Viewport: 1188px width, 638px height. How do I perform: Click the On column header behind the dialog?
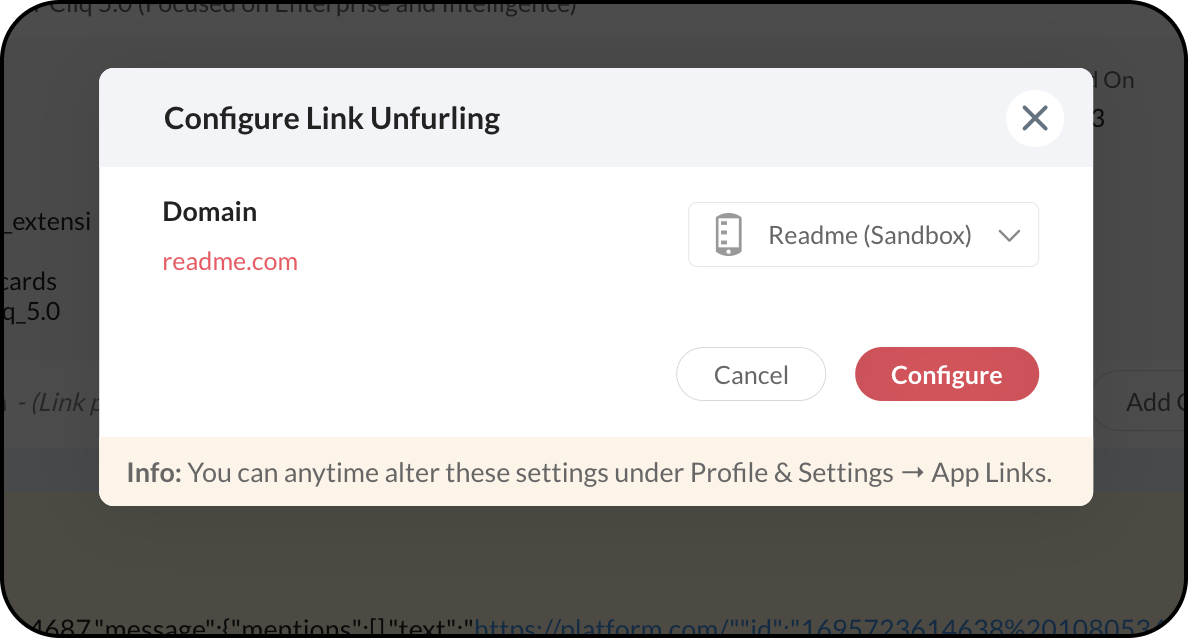click(x=1116, y=80)
